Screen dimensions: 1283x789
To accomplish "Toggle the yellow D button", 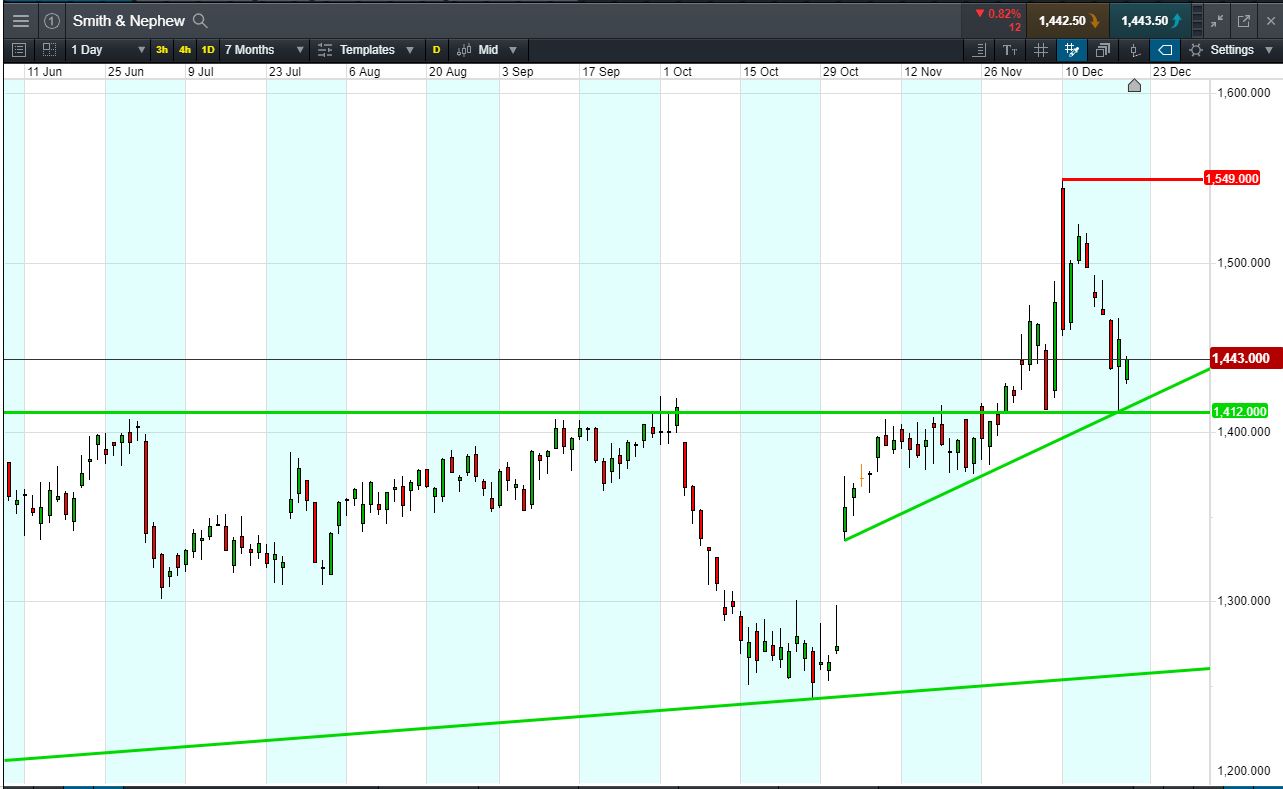I will point(436,50).
